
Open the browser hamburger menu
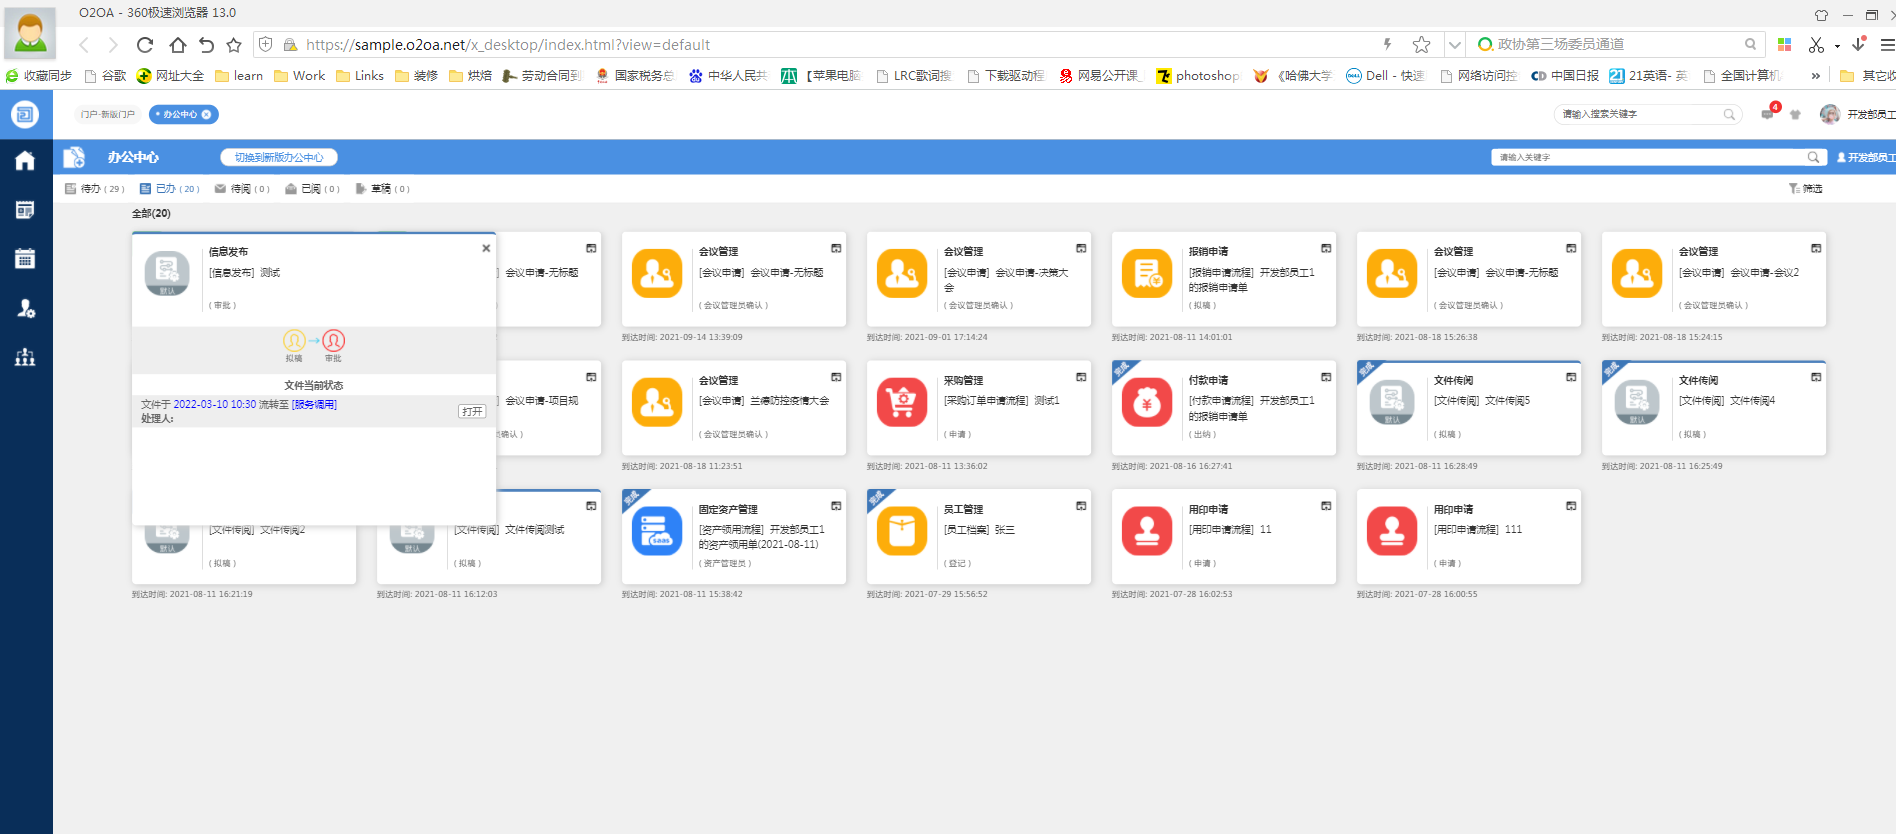click(1887, 45)
